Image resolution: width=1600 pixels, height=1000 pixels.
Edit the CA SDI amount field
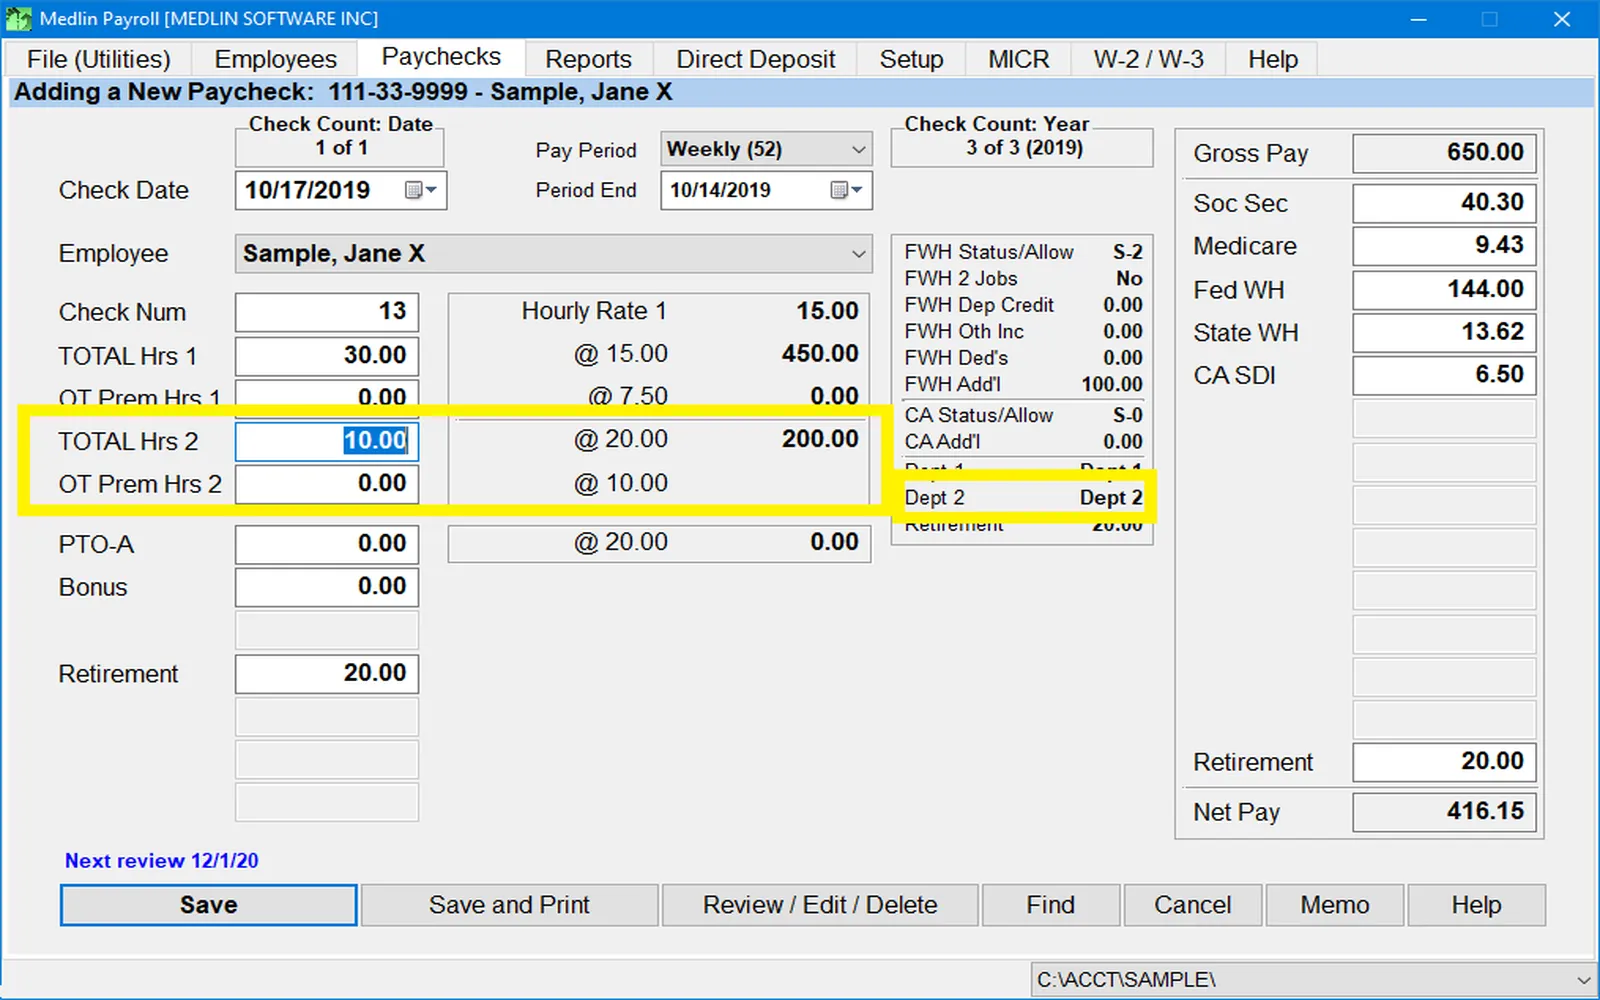[1444, 376]
